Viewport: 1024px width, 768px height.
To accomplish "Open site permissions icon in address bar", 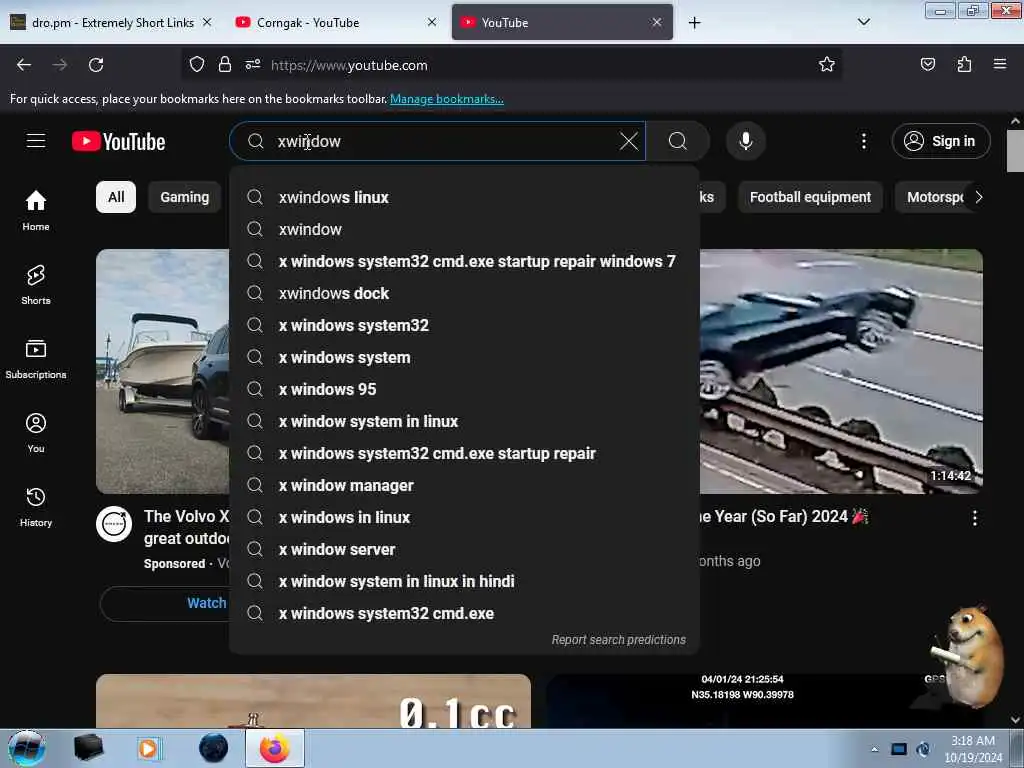I will pos(253,65).
